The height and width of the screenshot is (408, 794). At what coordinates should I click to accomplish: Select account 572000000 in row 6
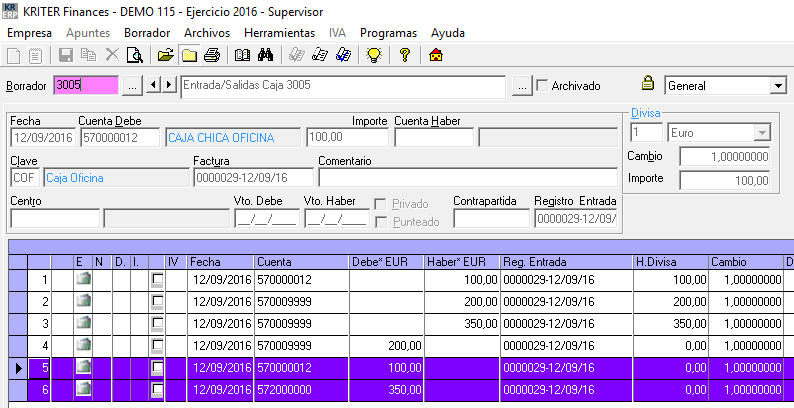pos(301,390)
